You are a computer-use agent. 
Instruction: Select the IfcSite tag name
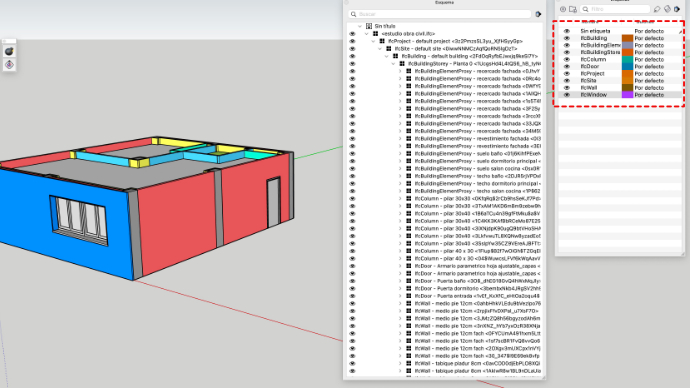coord(588,81)
